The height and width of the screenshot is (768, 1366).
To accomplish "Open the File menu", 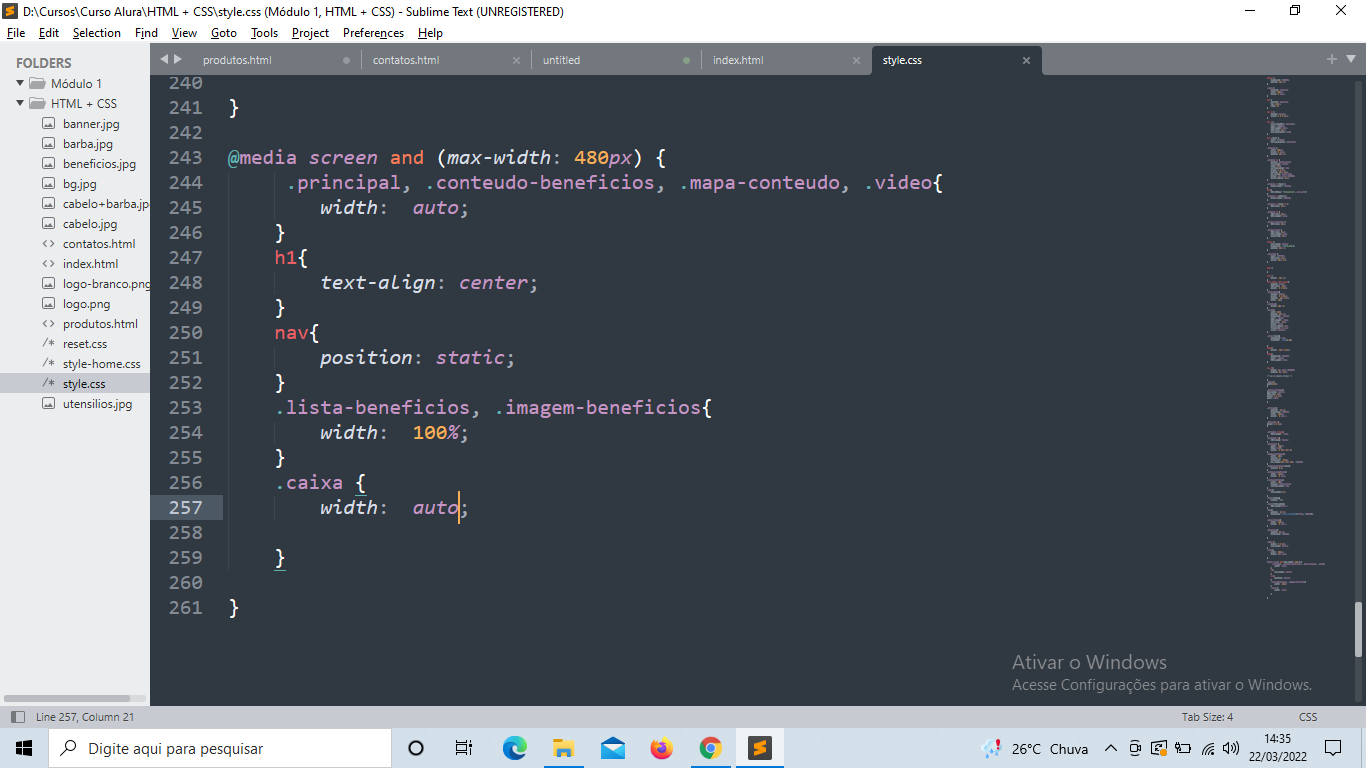I will pyautogui.click(x=15, y=33).
